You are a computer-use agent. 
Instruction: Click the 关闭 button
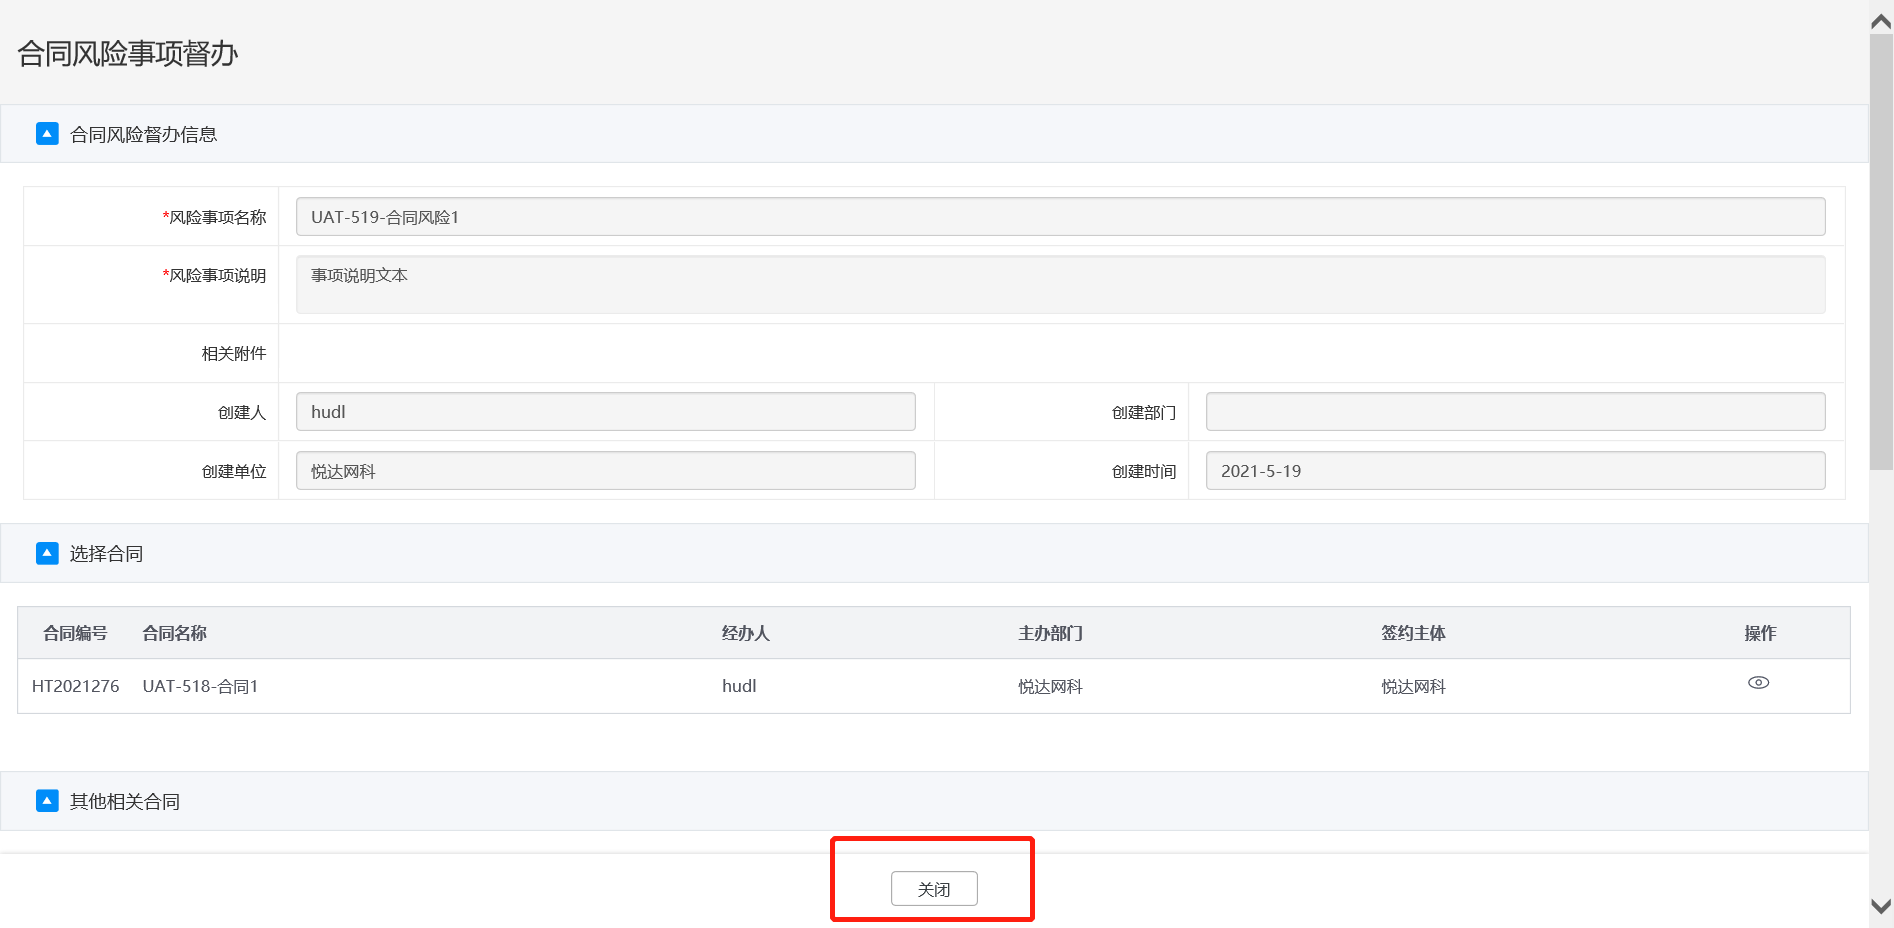(x=934, y=889)
